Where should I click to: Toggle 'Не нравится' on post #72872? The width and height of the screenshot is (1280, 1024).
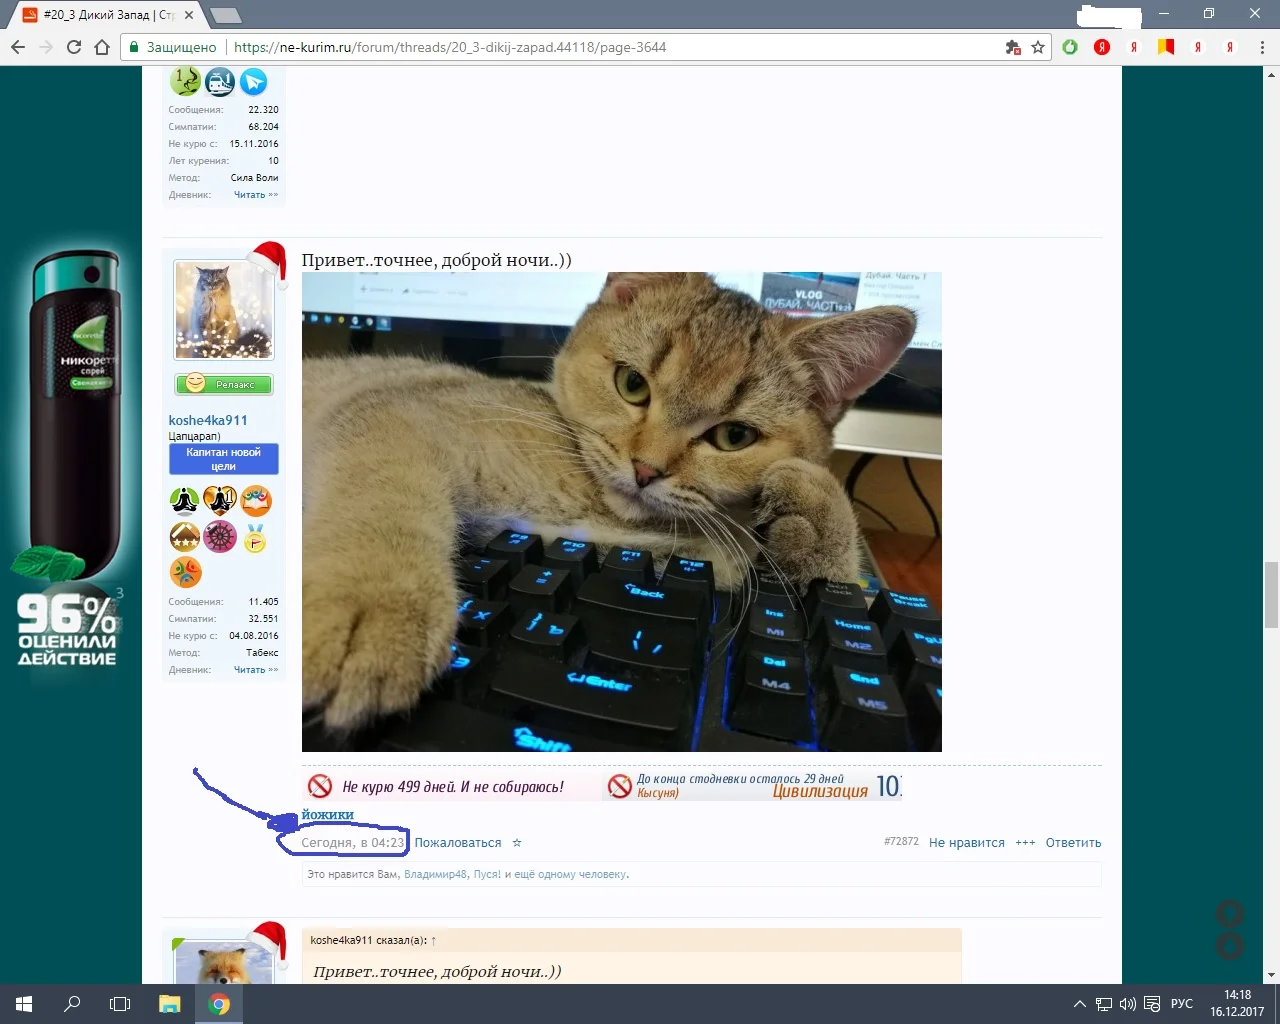(966, 842)
